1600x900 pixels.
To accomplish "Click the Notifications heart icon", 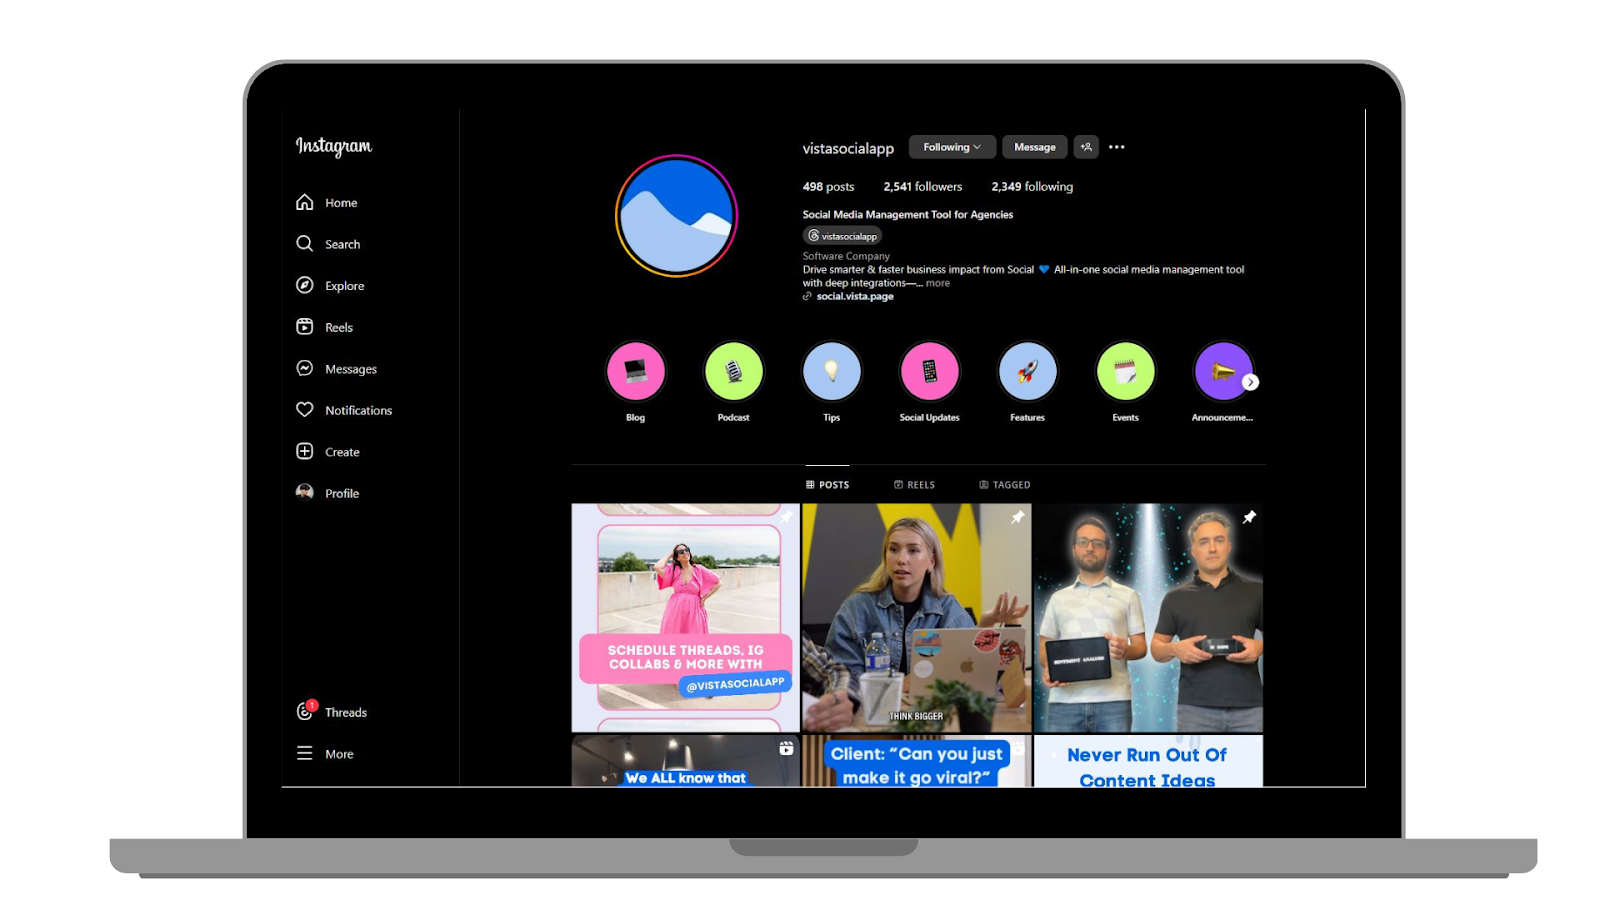I will 305,410.
